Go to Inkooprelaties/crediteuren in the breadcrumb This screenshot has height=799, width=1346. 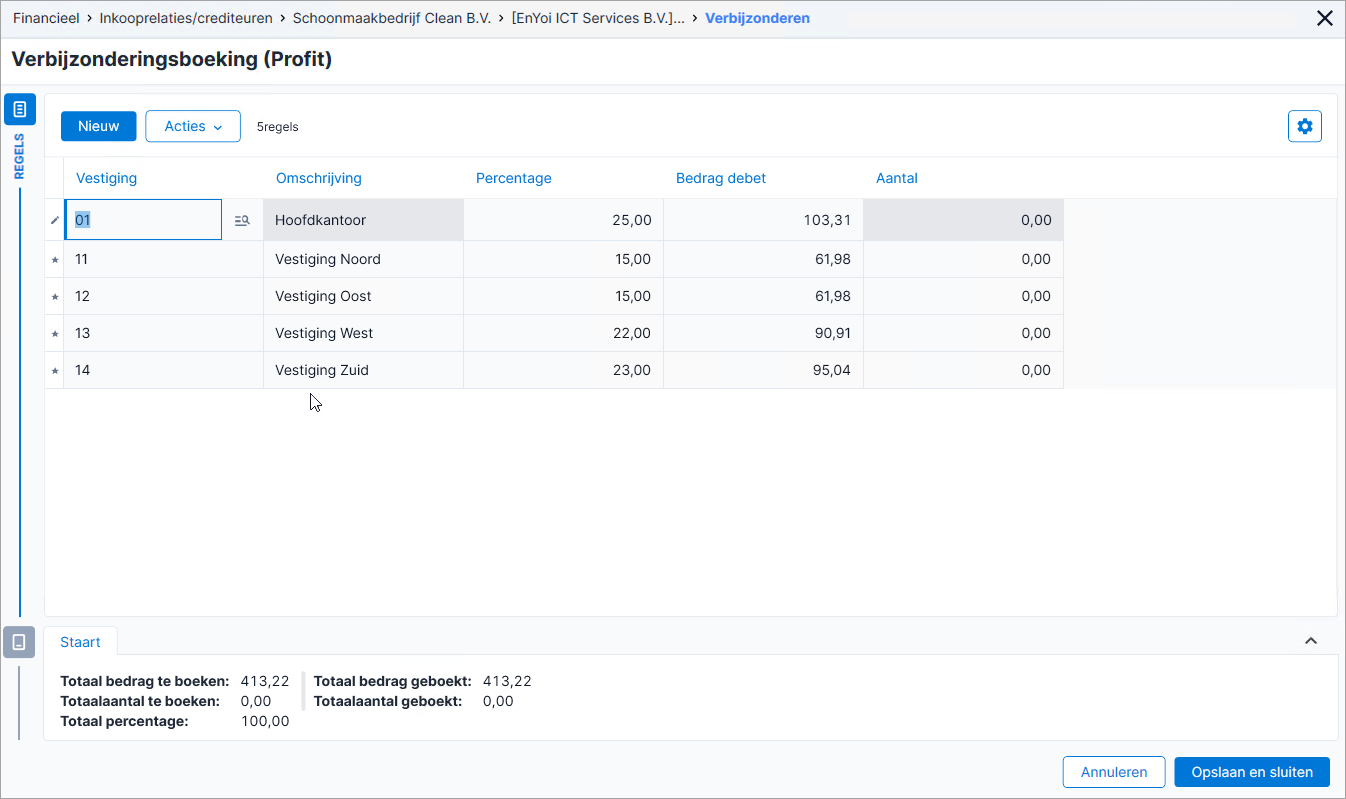pos(186,18)
